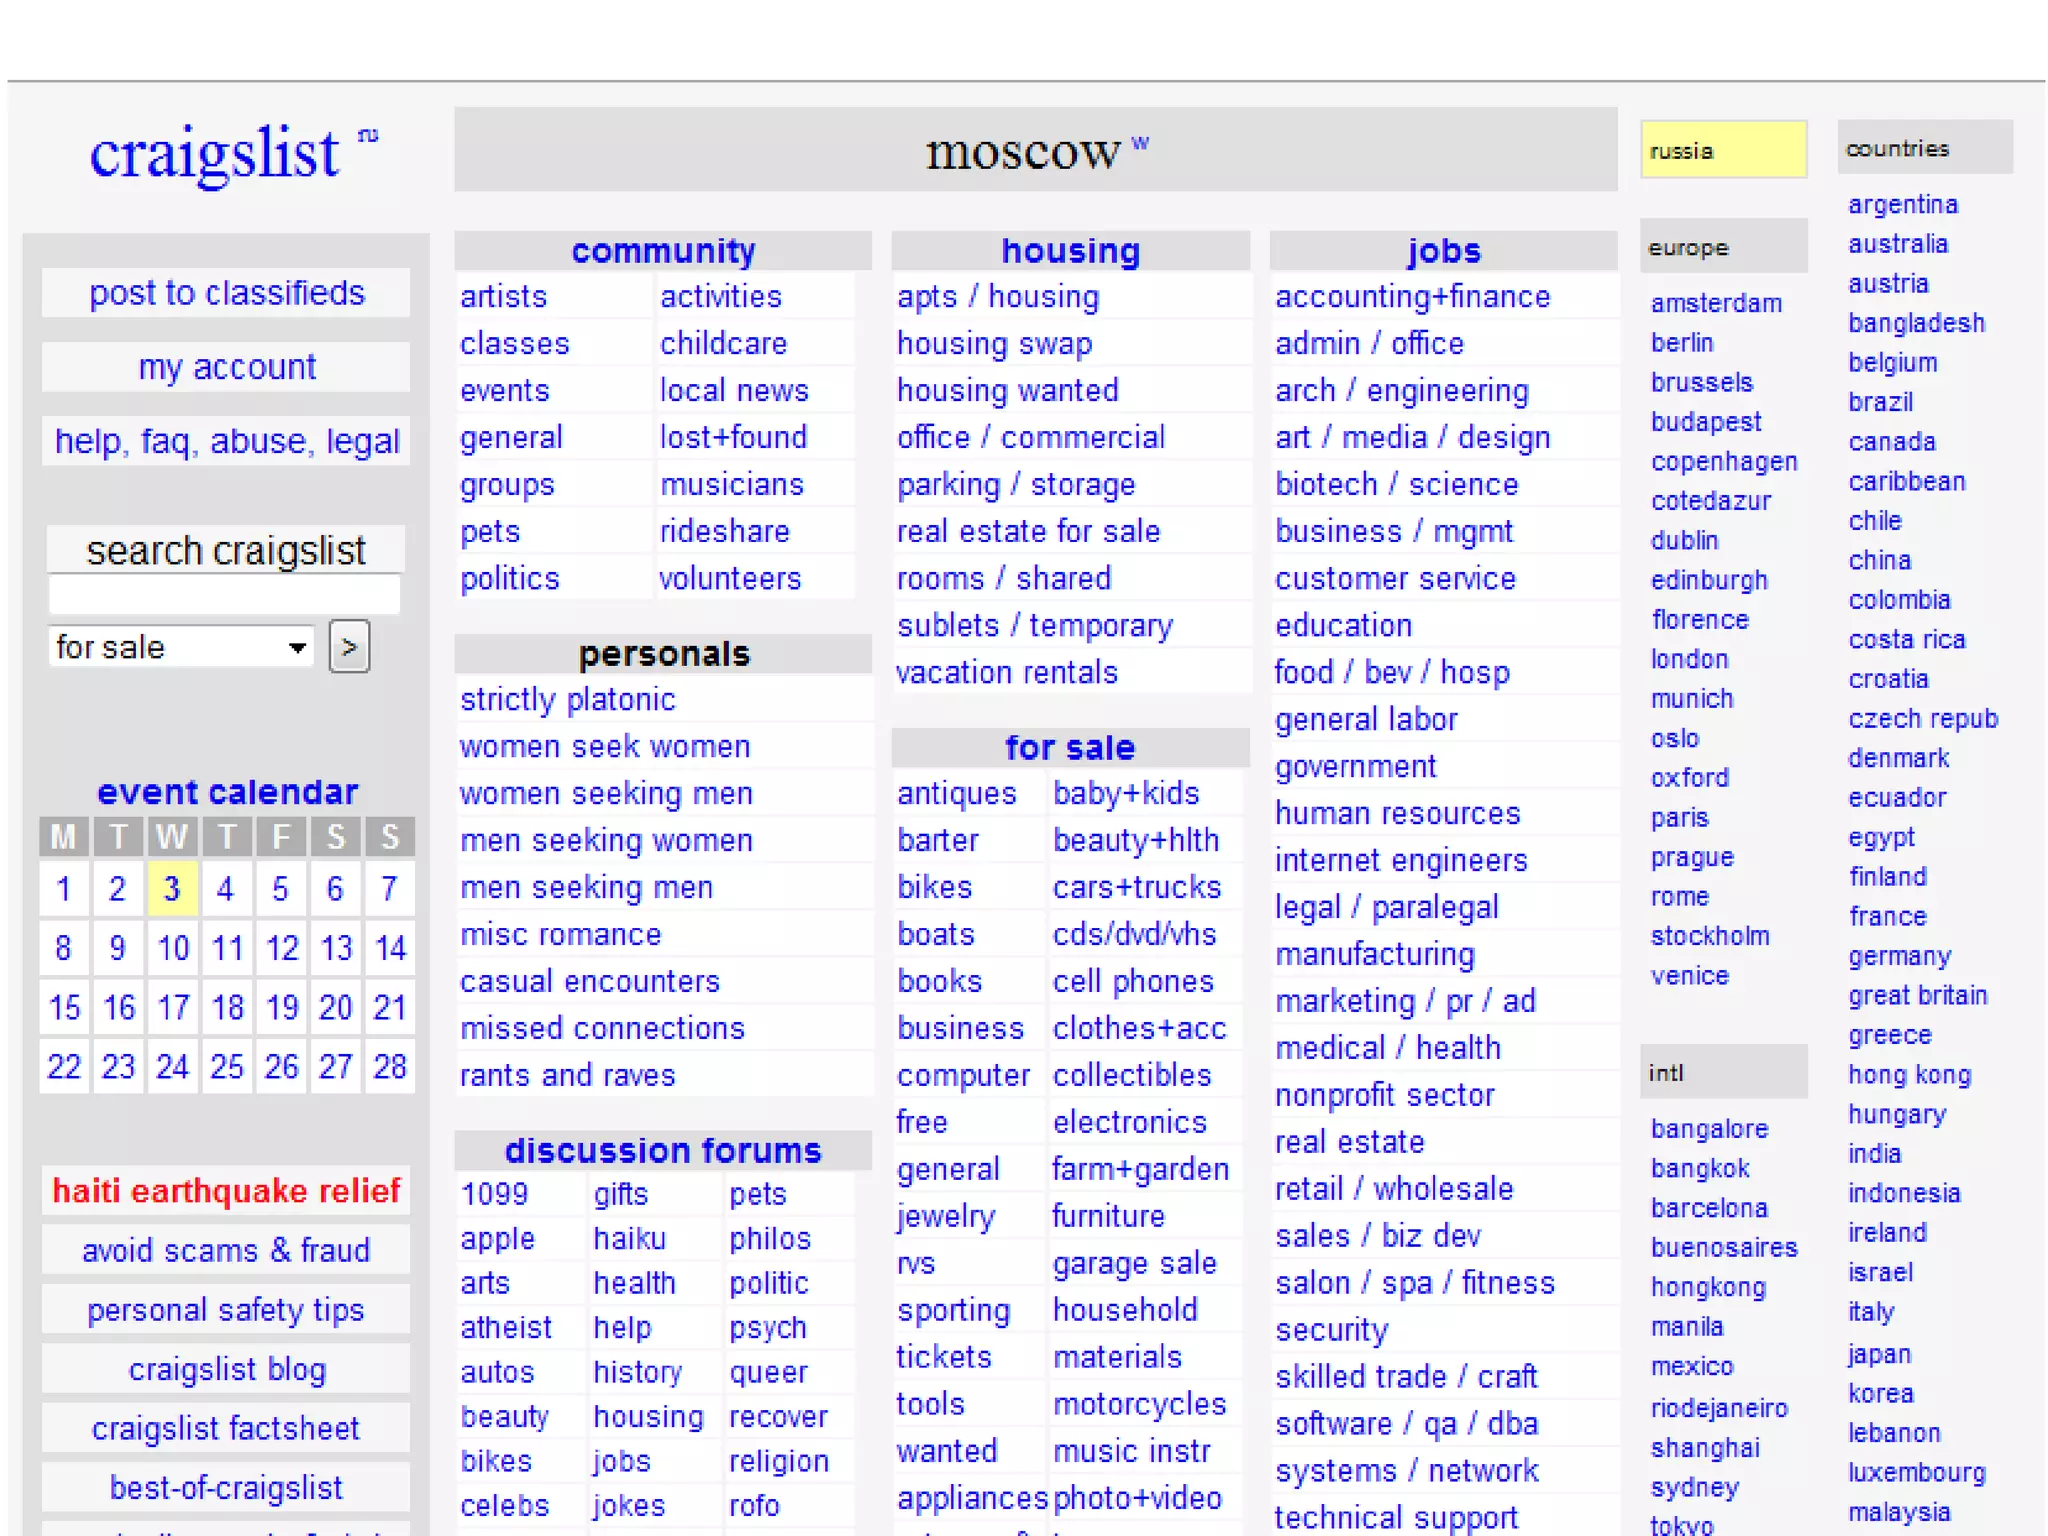
Task: Open the 'for sale' search category dropdown
Action: pyautogui.click(x=181, y=647)
